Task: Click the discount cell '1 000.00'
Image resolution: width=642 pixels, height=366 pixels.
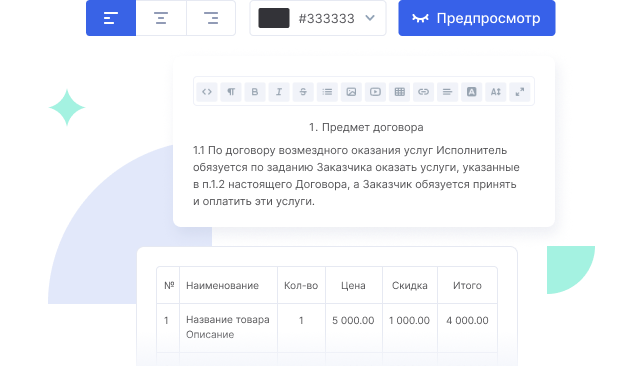Action: click(x=409, y=320)
